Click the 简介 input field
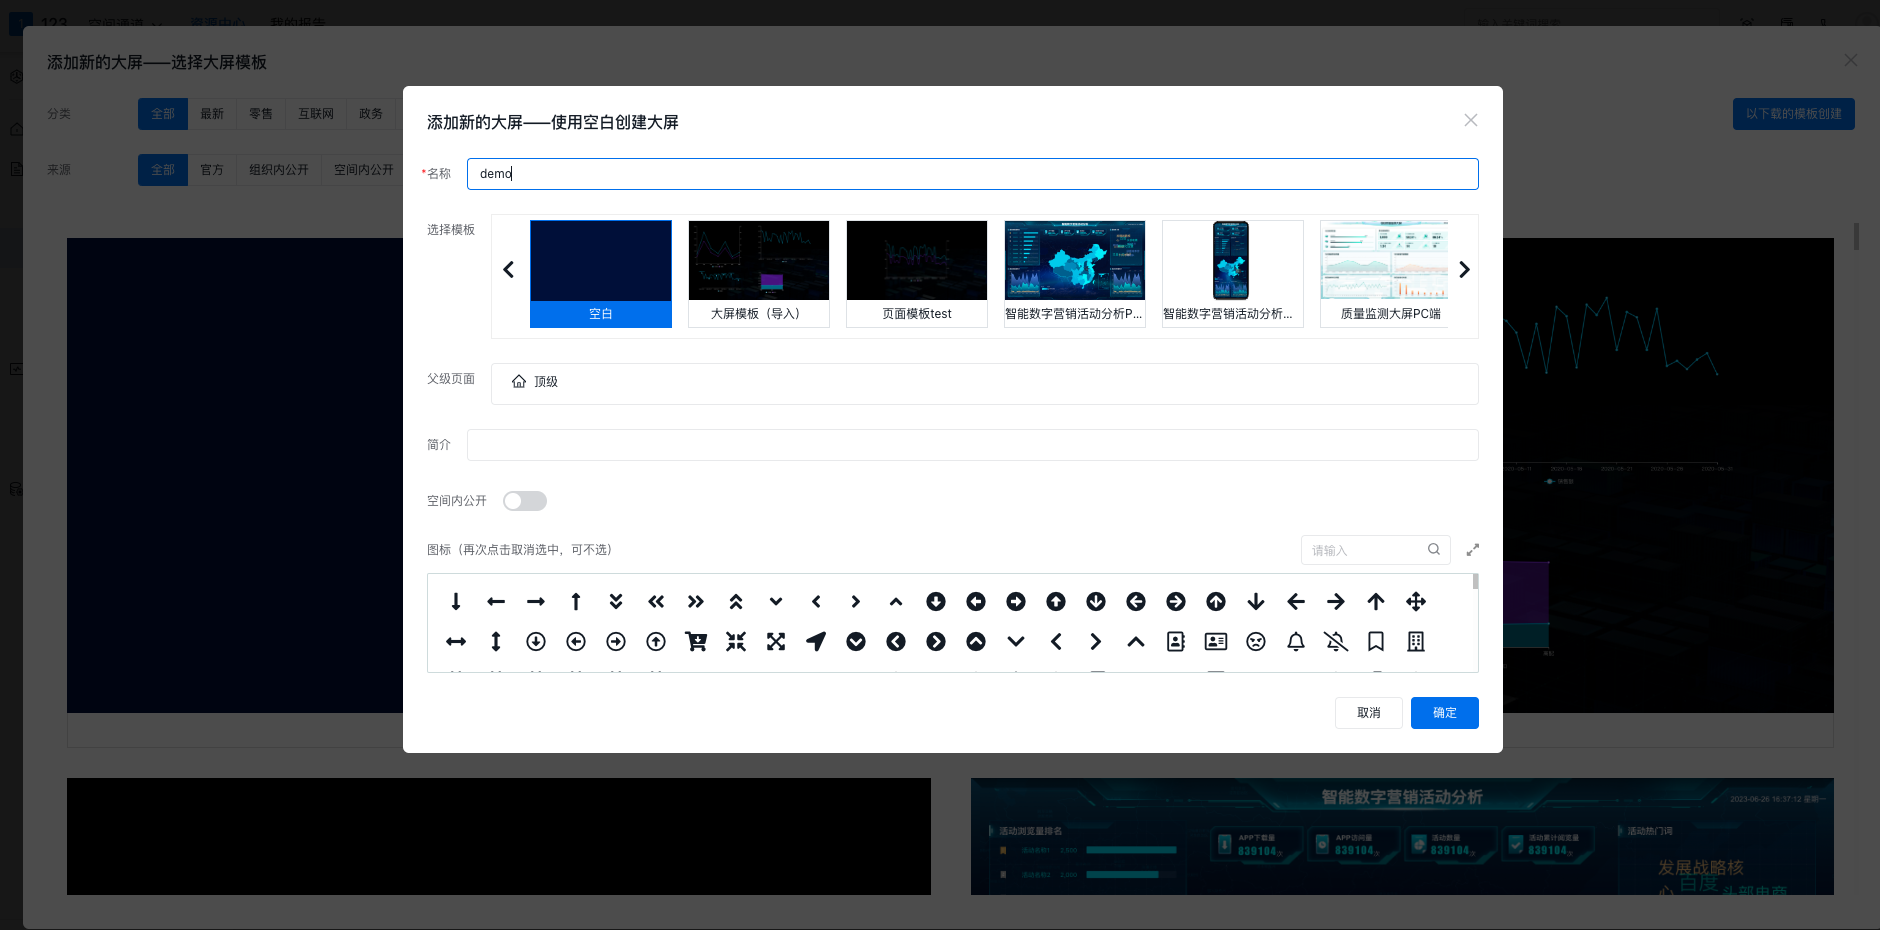This screenshot has height=930, width=1880. (973, 445)
